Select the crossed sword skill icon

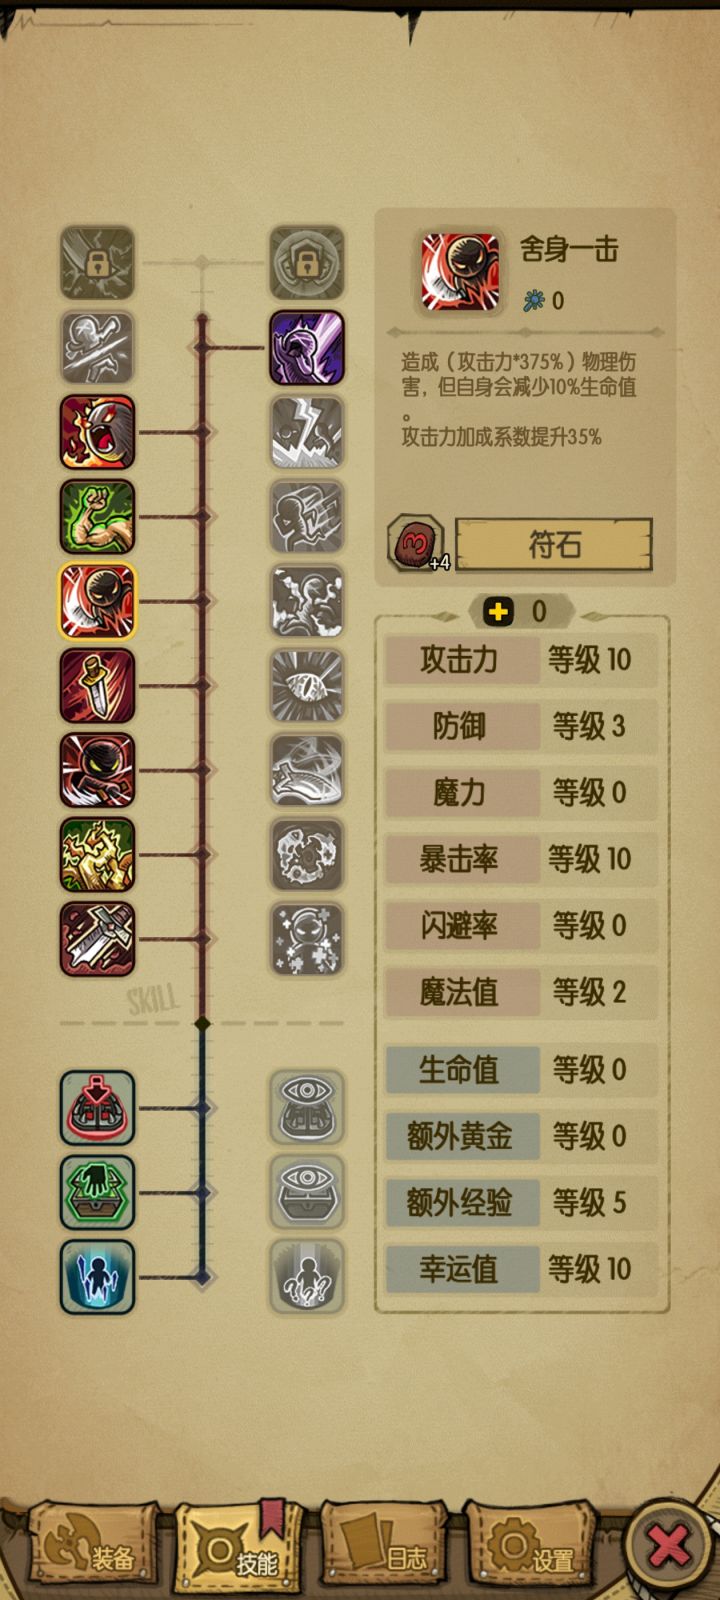[x=97, y=938]
